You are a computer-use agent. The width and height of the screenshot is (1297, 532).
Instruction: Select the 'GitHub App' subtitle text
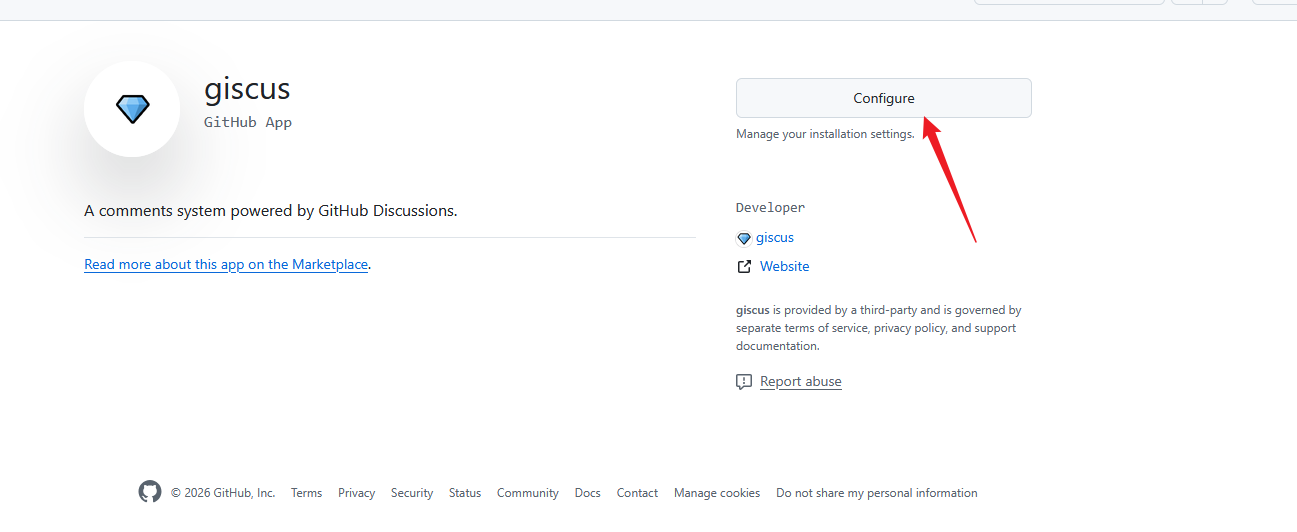pyautogui.click(x=248, y=123)
